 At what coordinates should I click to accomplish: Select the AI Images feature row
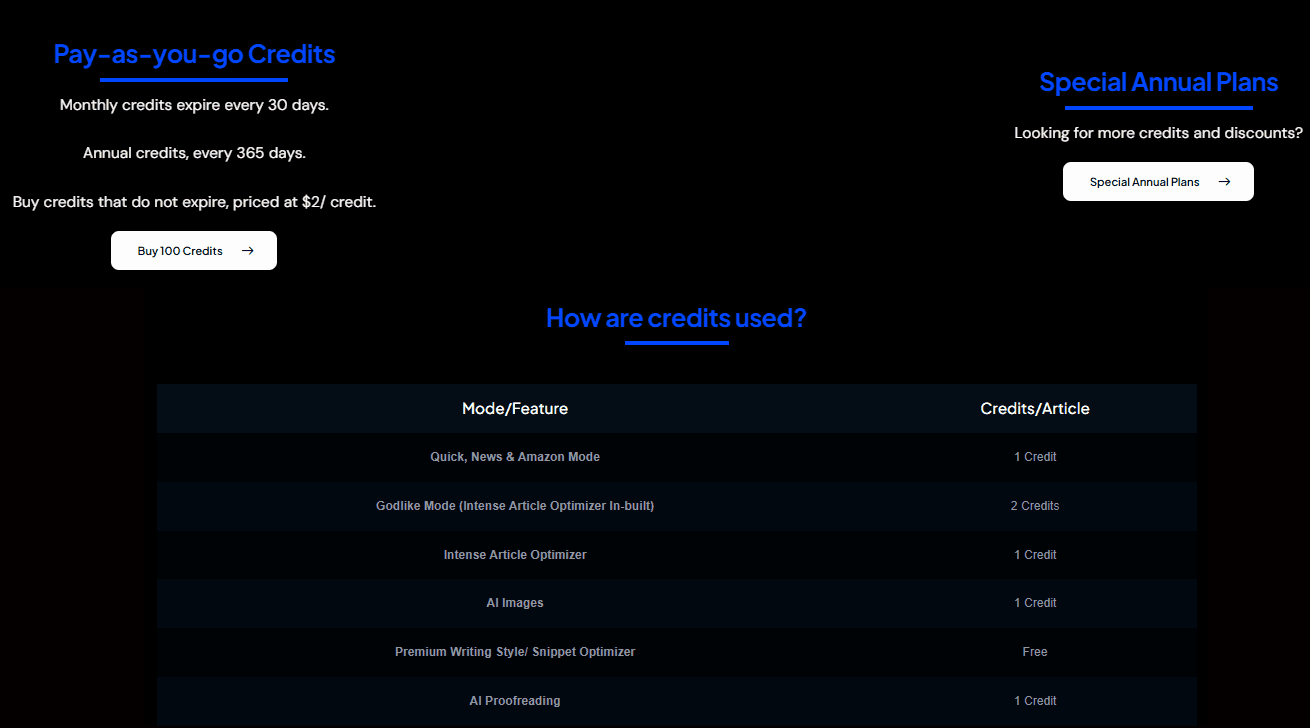[x=515, y=603]
